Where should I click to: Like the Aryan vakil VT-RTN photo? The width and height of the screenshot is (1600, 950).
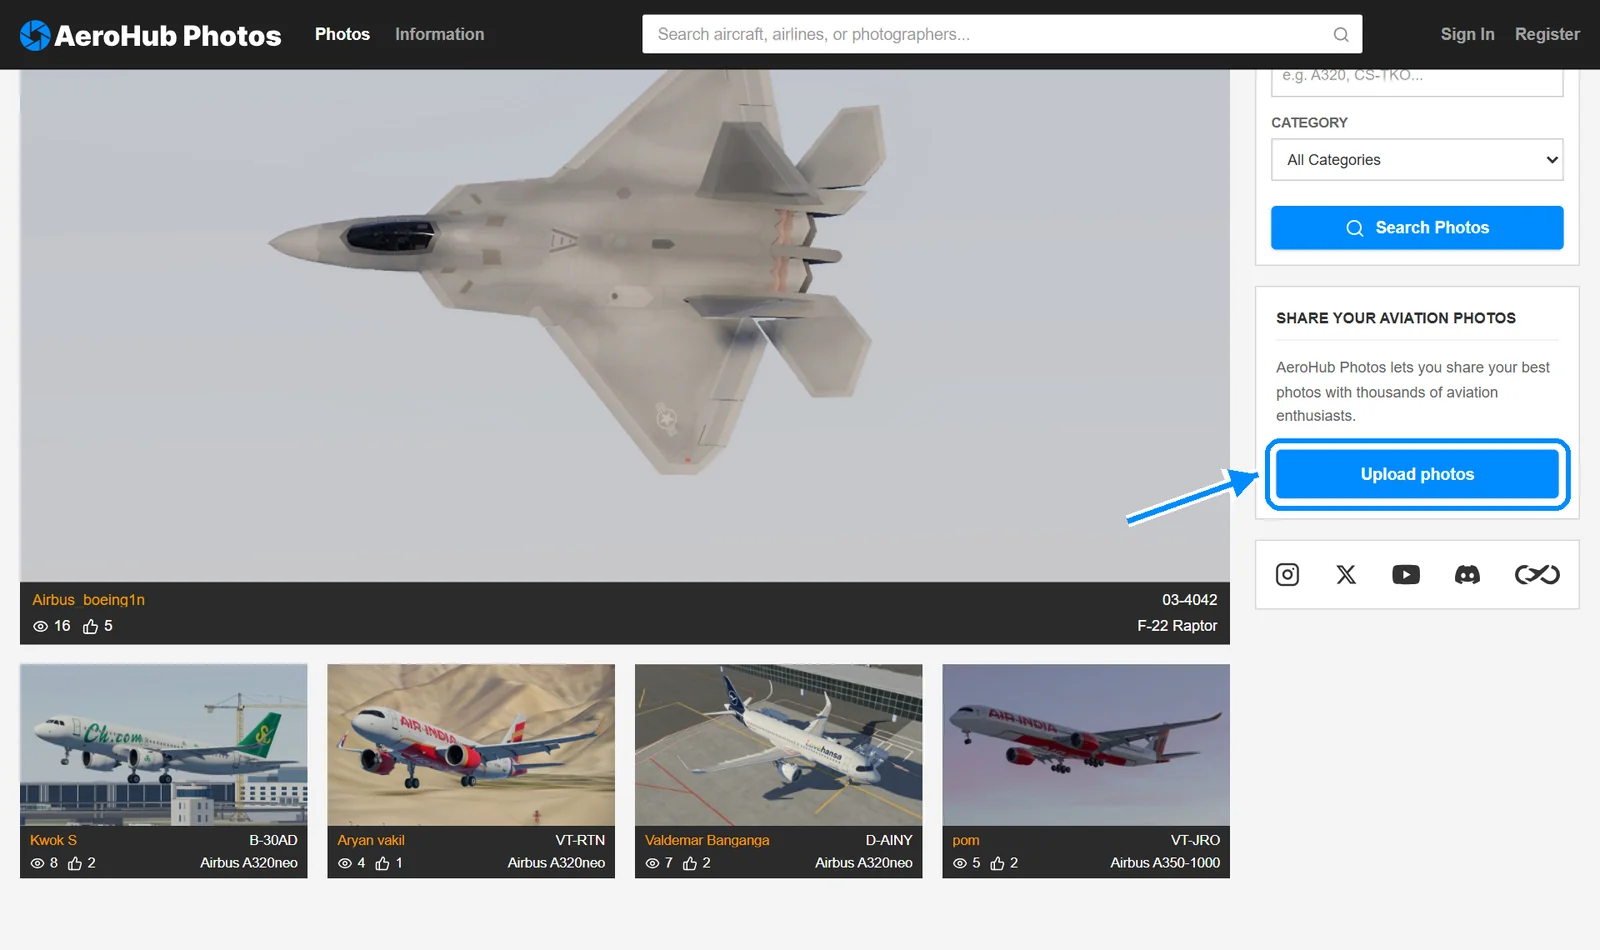(x=382, y=863)
